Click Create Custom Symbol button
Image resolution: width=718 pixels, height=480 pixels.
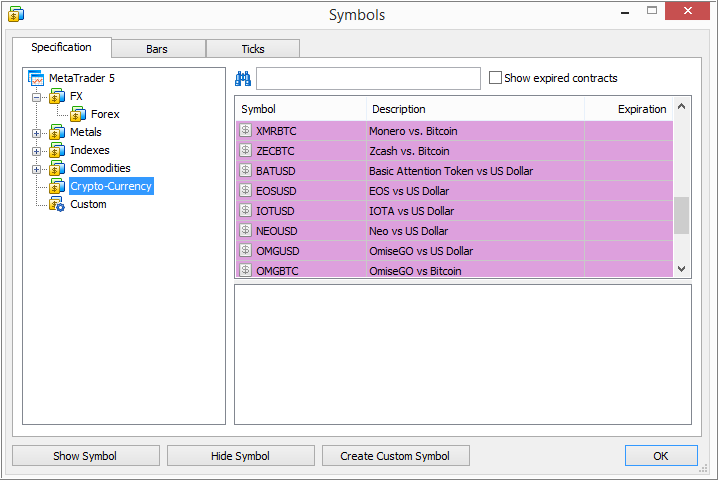395,456
